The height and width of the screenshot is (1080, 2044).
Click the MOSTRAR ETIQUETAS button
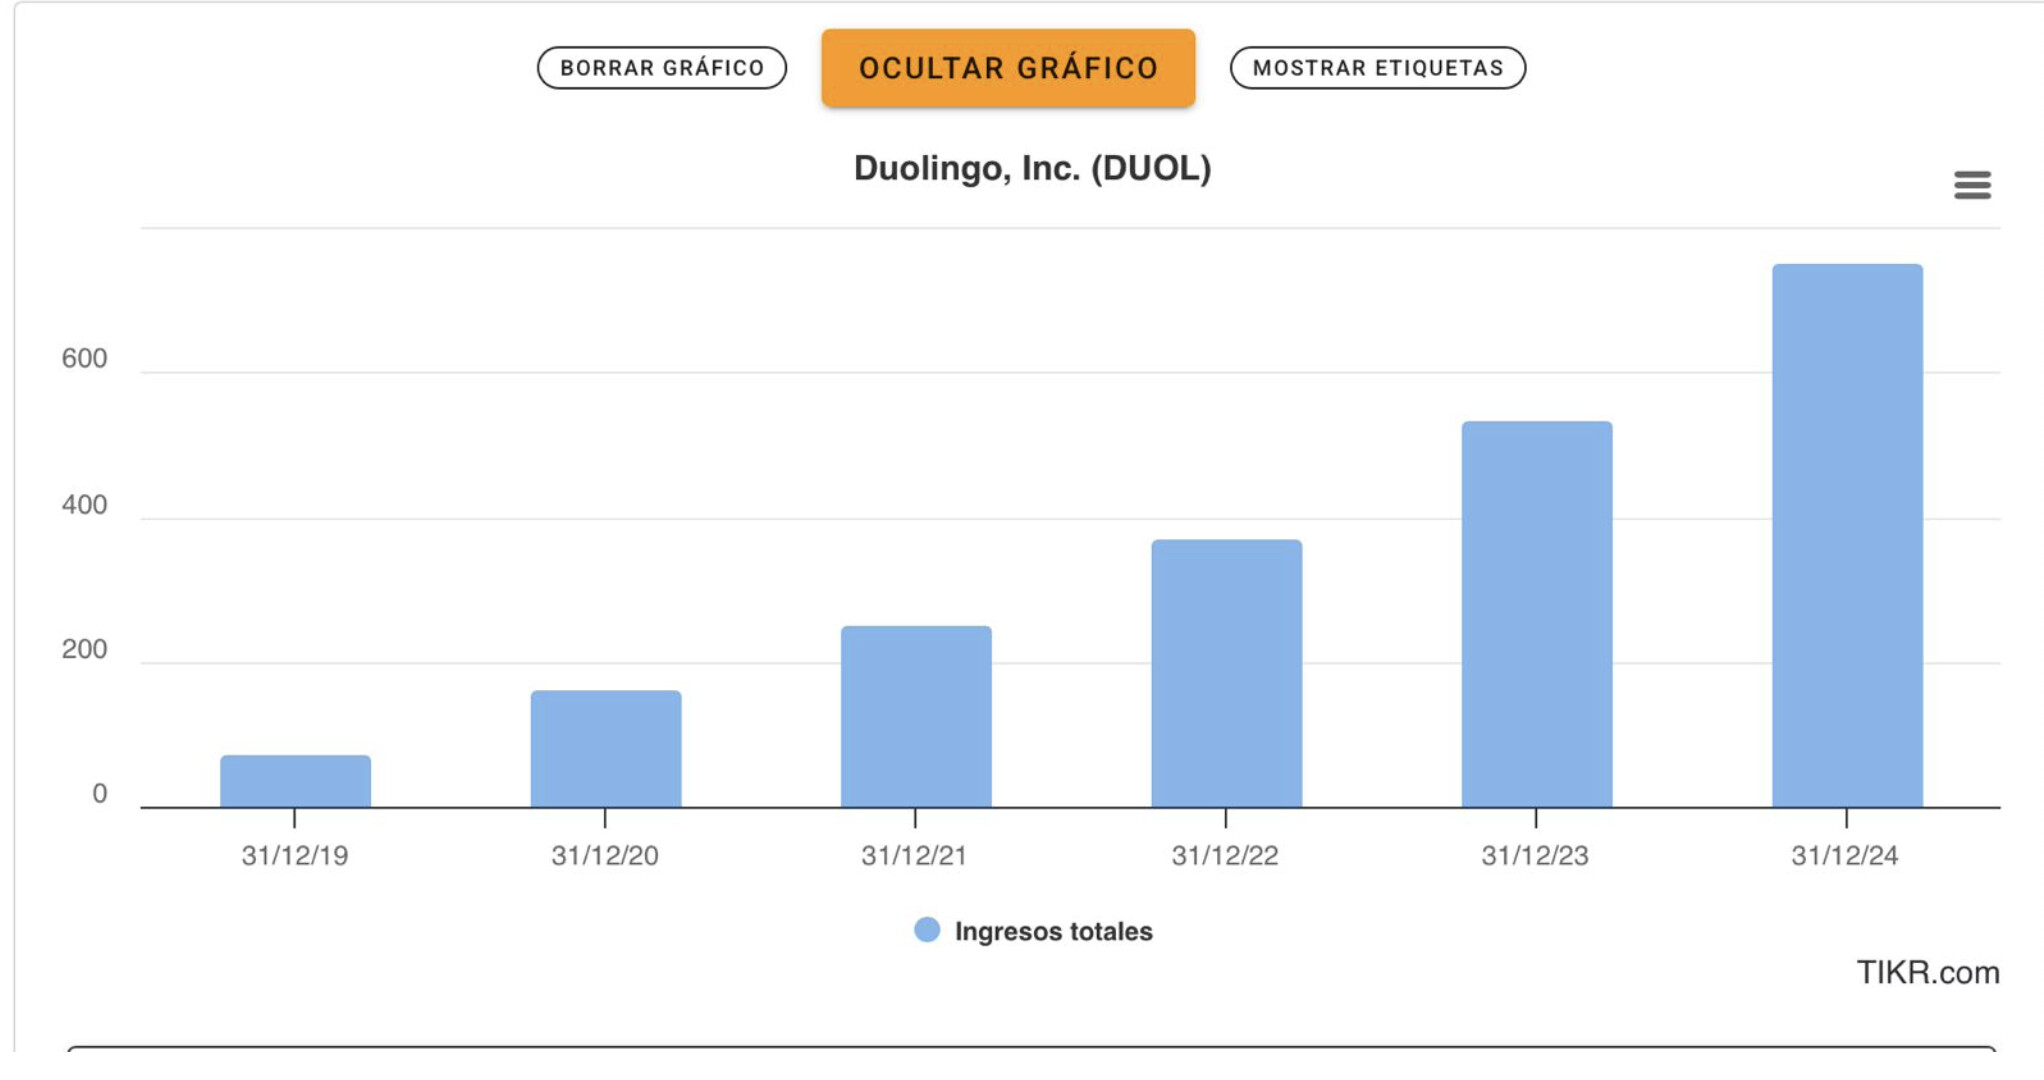(x=1378, y=68)
